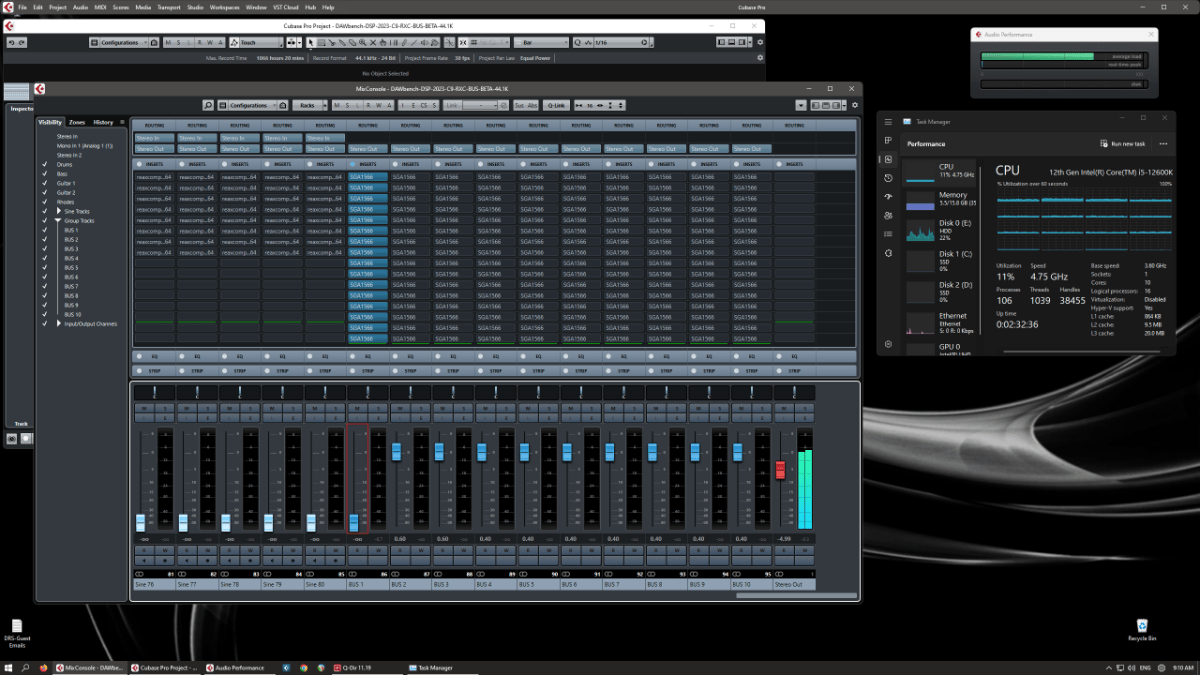Open the Racks dropdown in MixConsole

[310, 104]
